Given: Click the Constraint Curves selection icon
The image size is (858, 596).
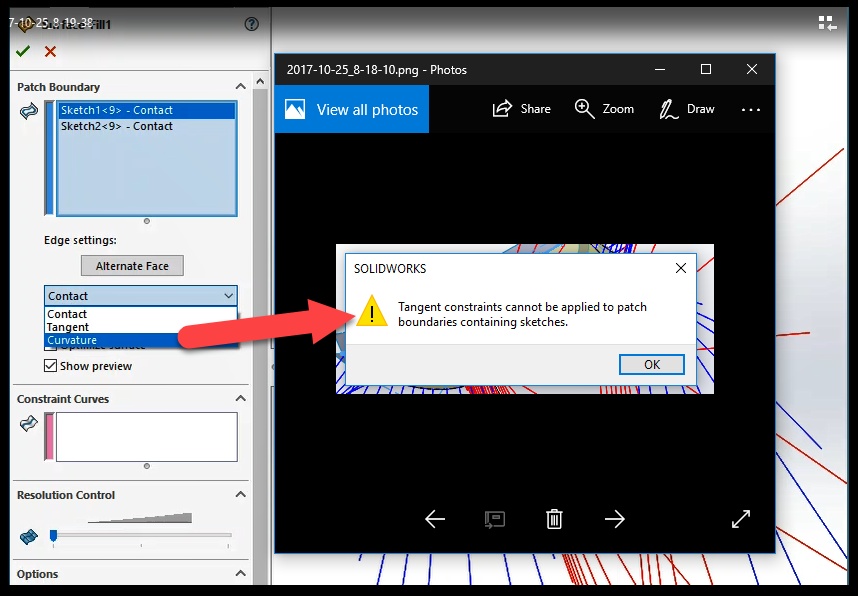Looking at the screenshot, I should 28,423.
